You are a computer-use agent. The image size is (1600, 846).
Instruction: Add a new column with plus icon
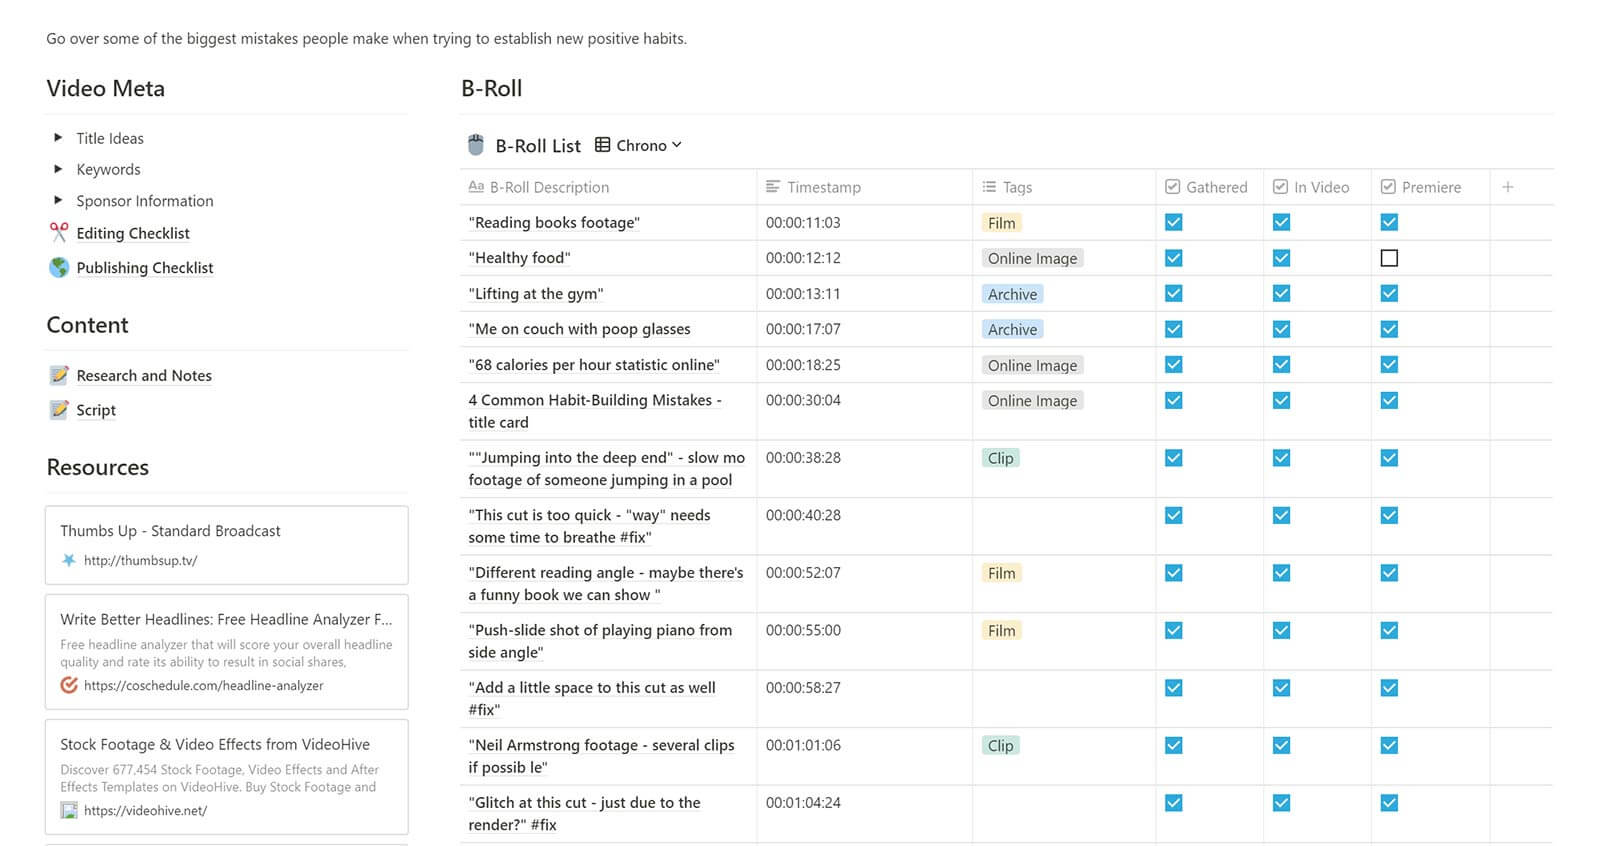pyautogui.click(x=1507, y=187)
